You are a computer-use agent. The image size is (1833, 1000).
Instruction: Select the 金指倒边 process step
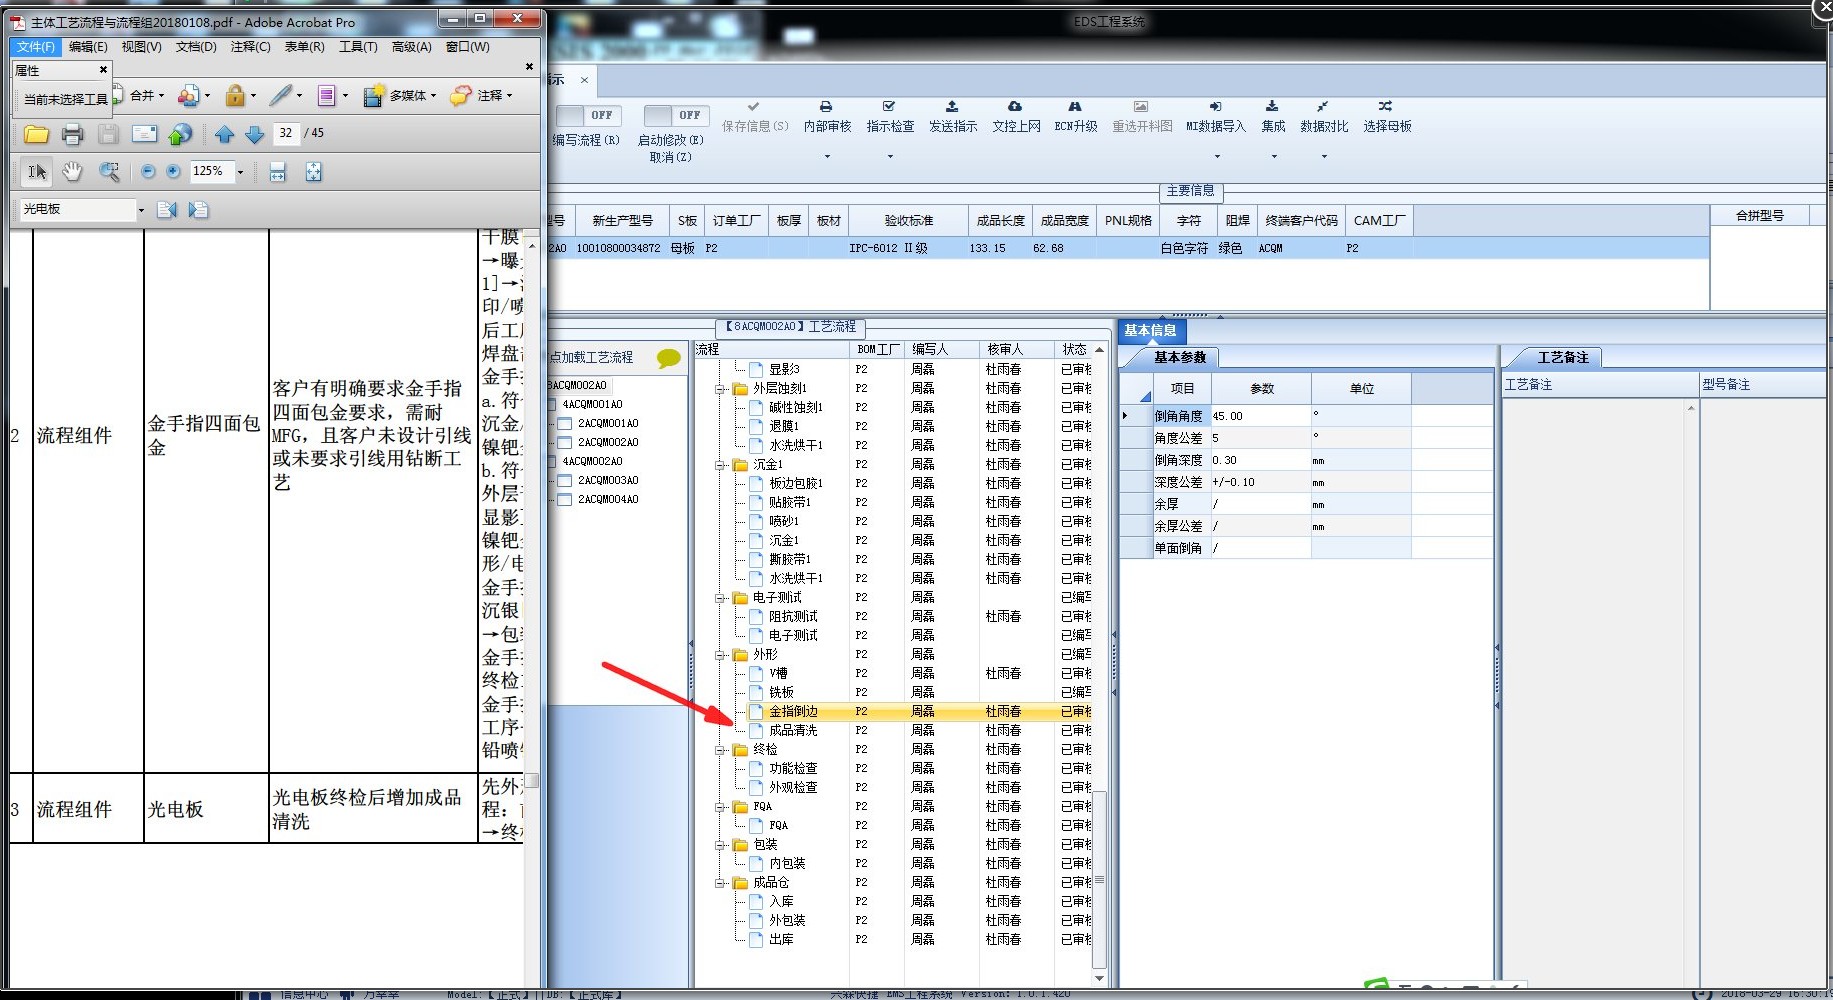pyautogui.click(x=793, y=711)
